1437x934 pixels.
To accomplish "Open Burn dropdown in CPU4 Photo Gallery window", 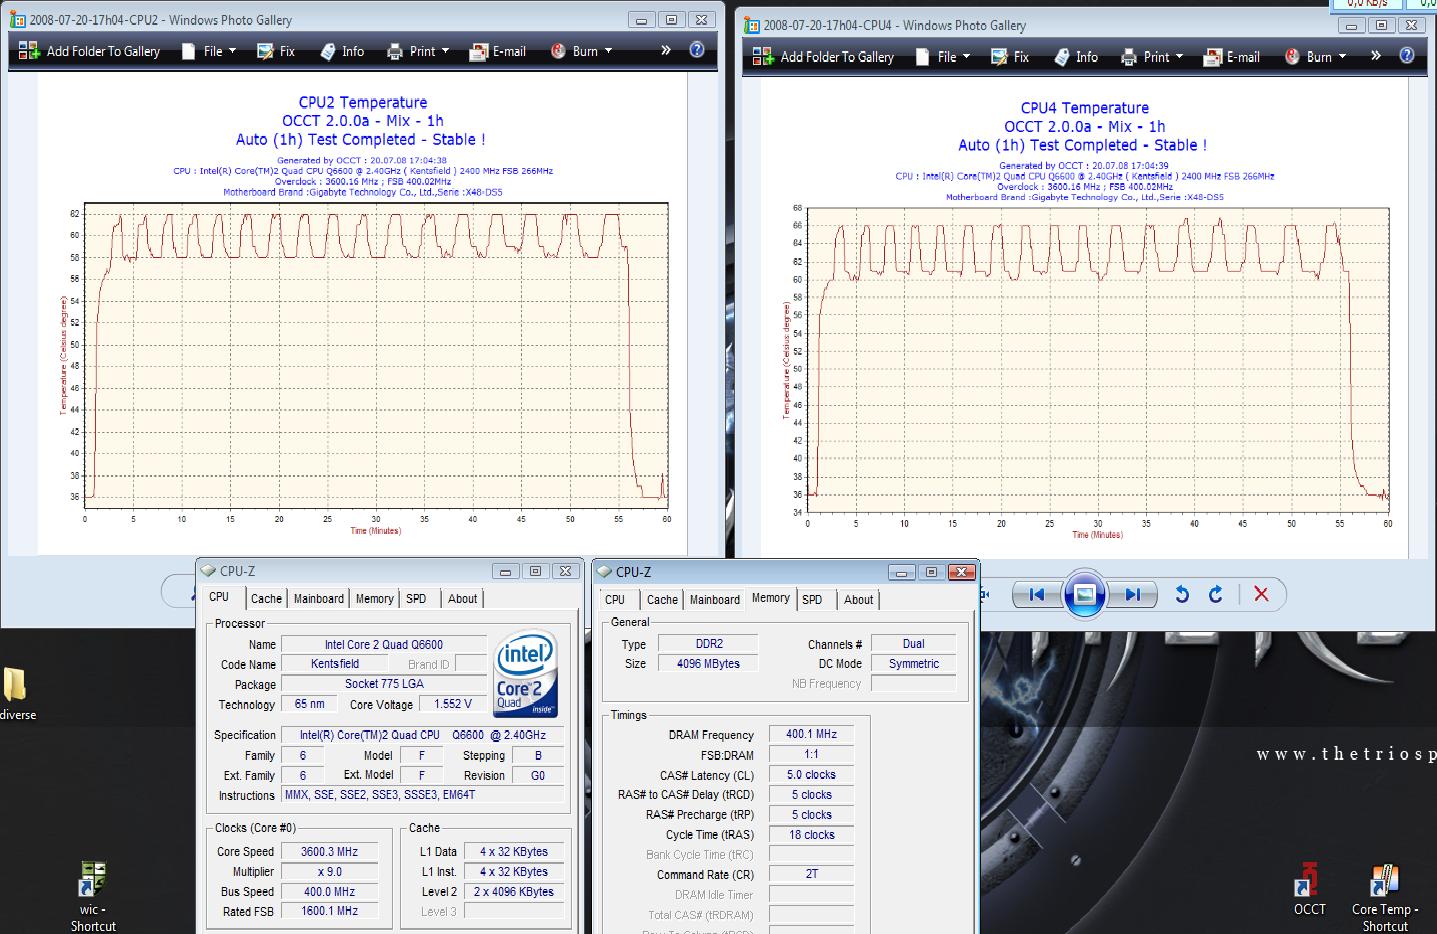I will click(x=1315, y=57).
